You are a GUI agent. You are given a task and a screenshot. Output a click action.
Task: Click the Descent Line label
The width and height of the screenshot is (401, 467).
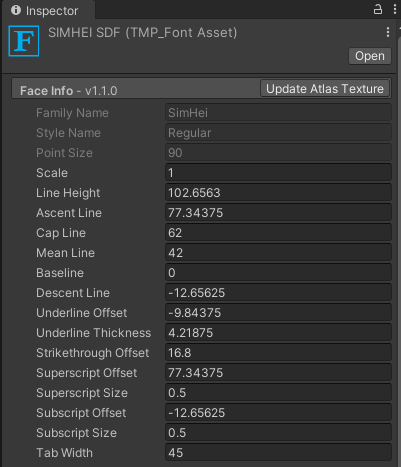tap(73, 293)
